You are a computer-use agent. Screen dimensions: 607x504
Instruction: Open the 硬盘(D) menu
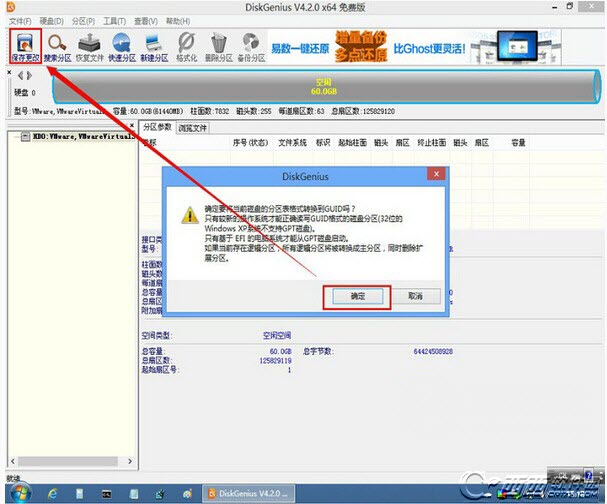[51, 21]
